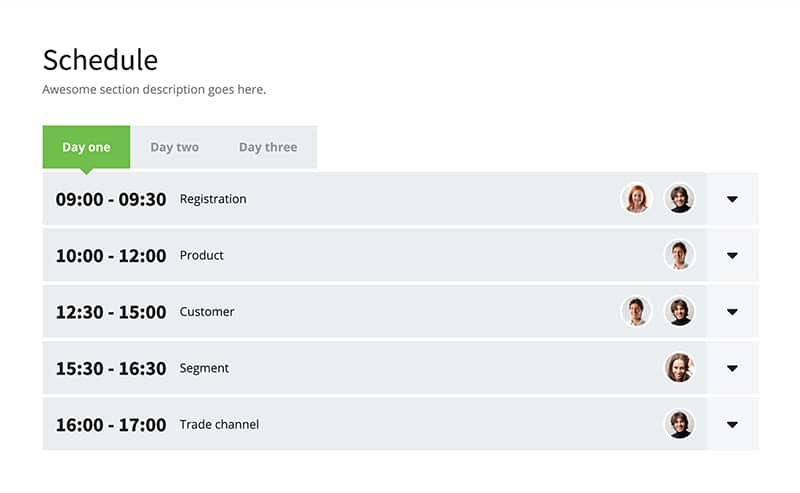Click the second speaker avatar in Customer row

coord(680,311)
